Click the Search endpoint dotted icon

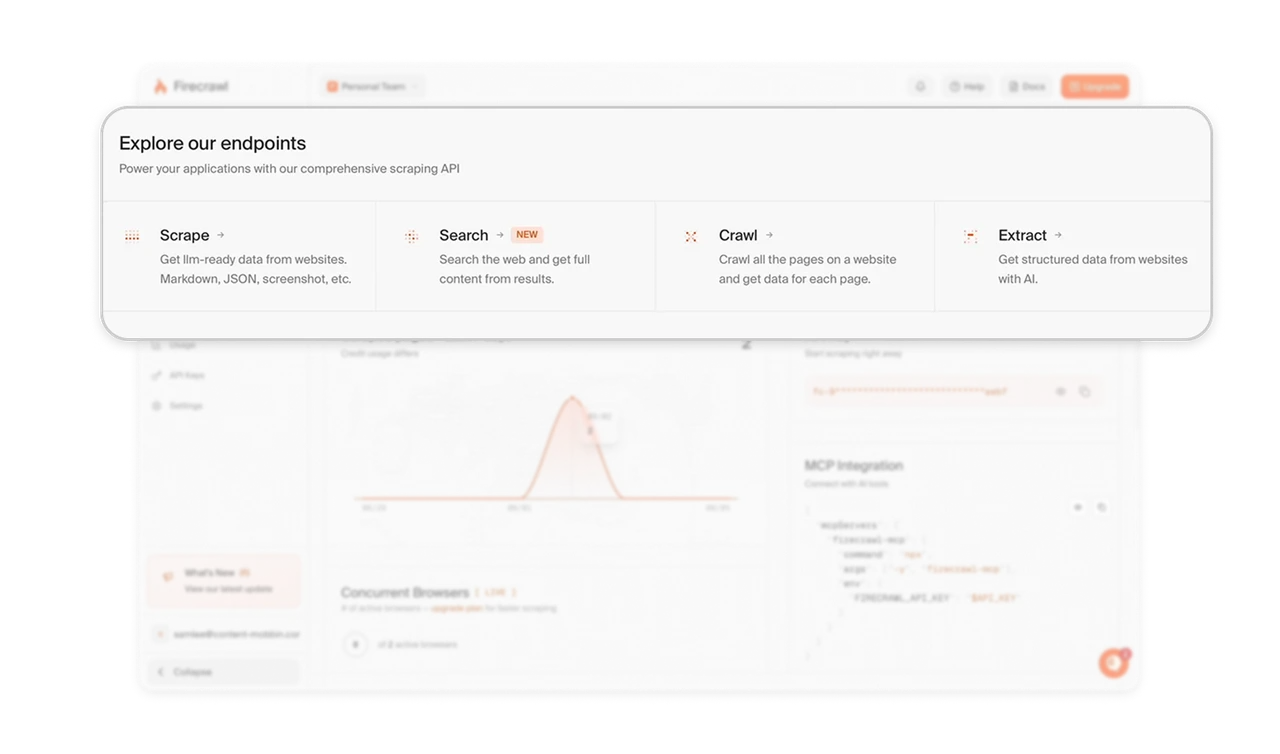(x=411, y=236)
